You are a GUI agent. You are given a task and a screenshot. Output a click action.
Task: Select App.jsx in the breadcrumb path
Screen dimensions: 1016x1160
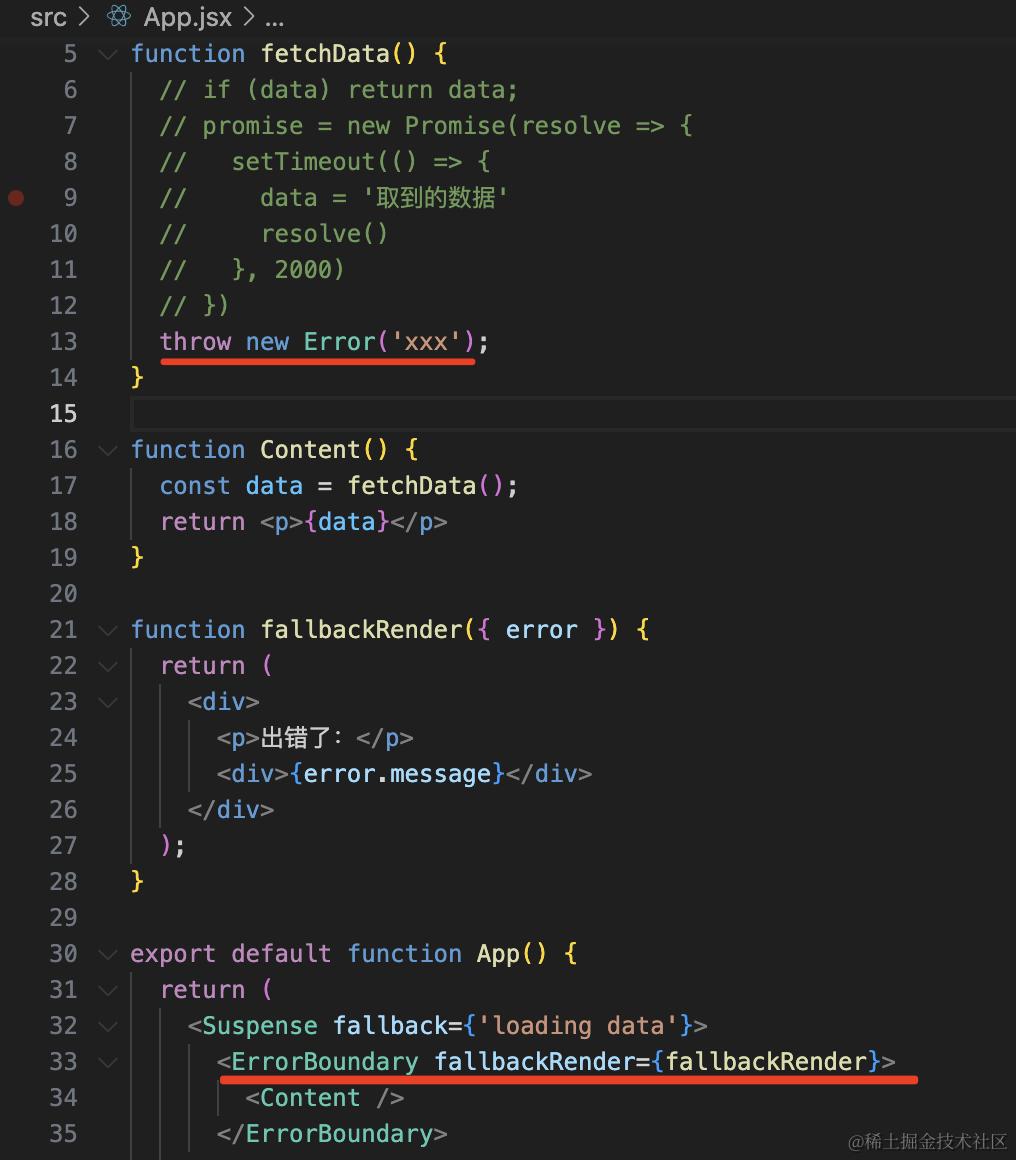pyautogui.click(x=188, y=16)
